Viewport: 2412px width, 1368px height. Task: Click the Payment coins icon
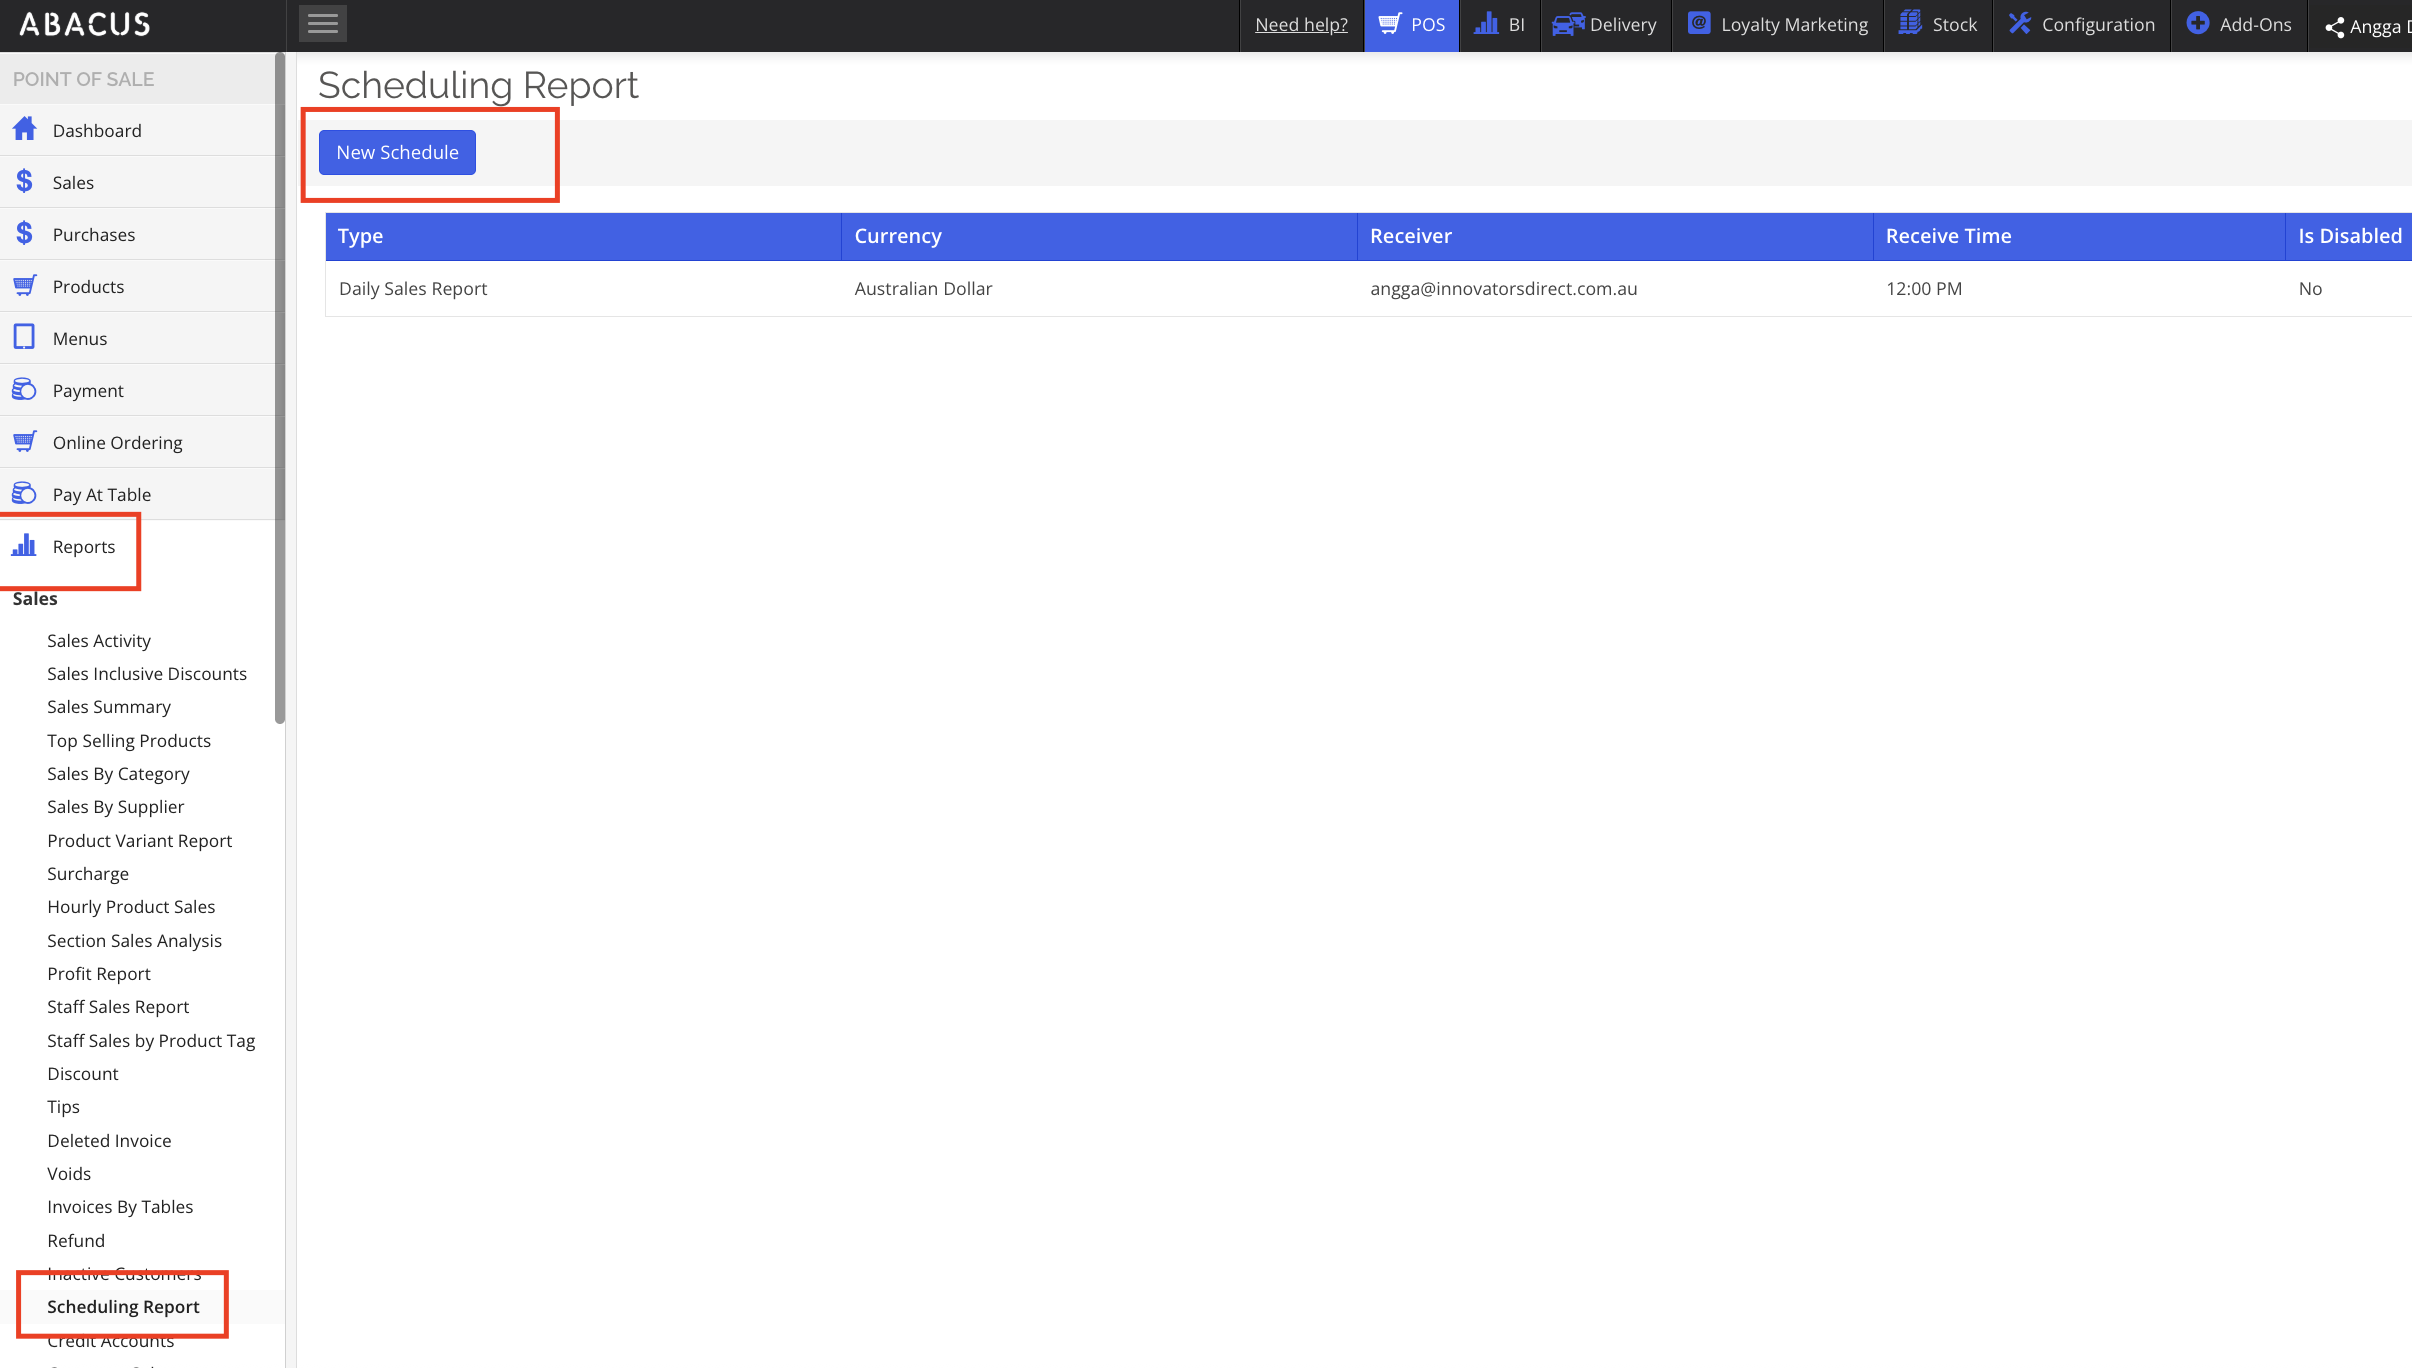(25, 390)
